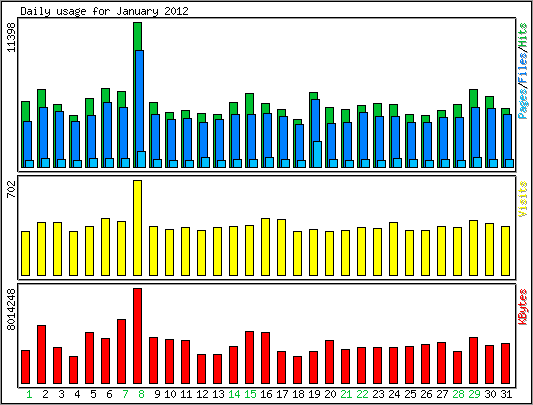Click the 11398 axis maximum value
Image resolution: width=533 pixels, height=405 pixels.
pos(11,37)
